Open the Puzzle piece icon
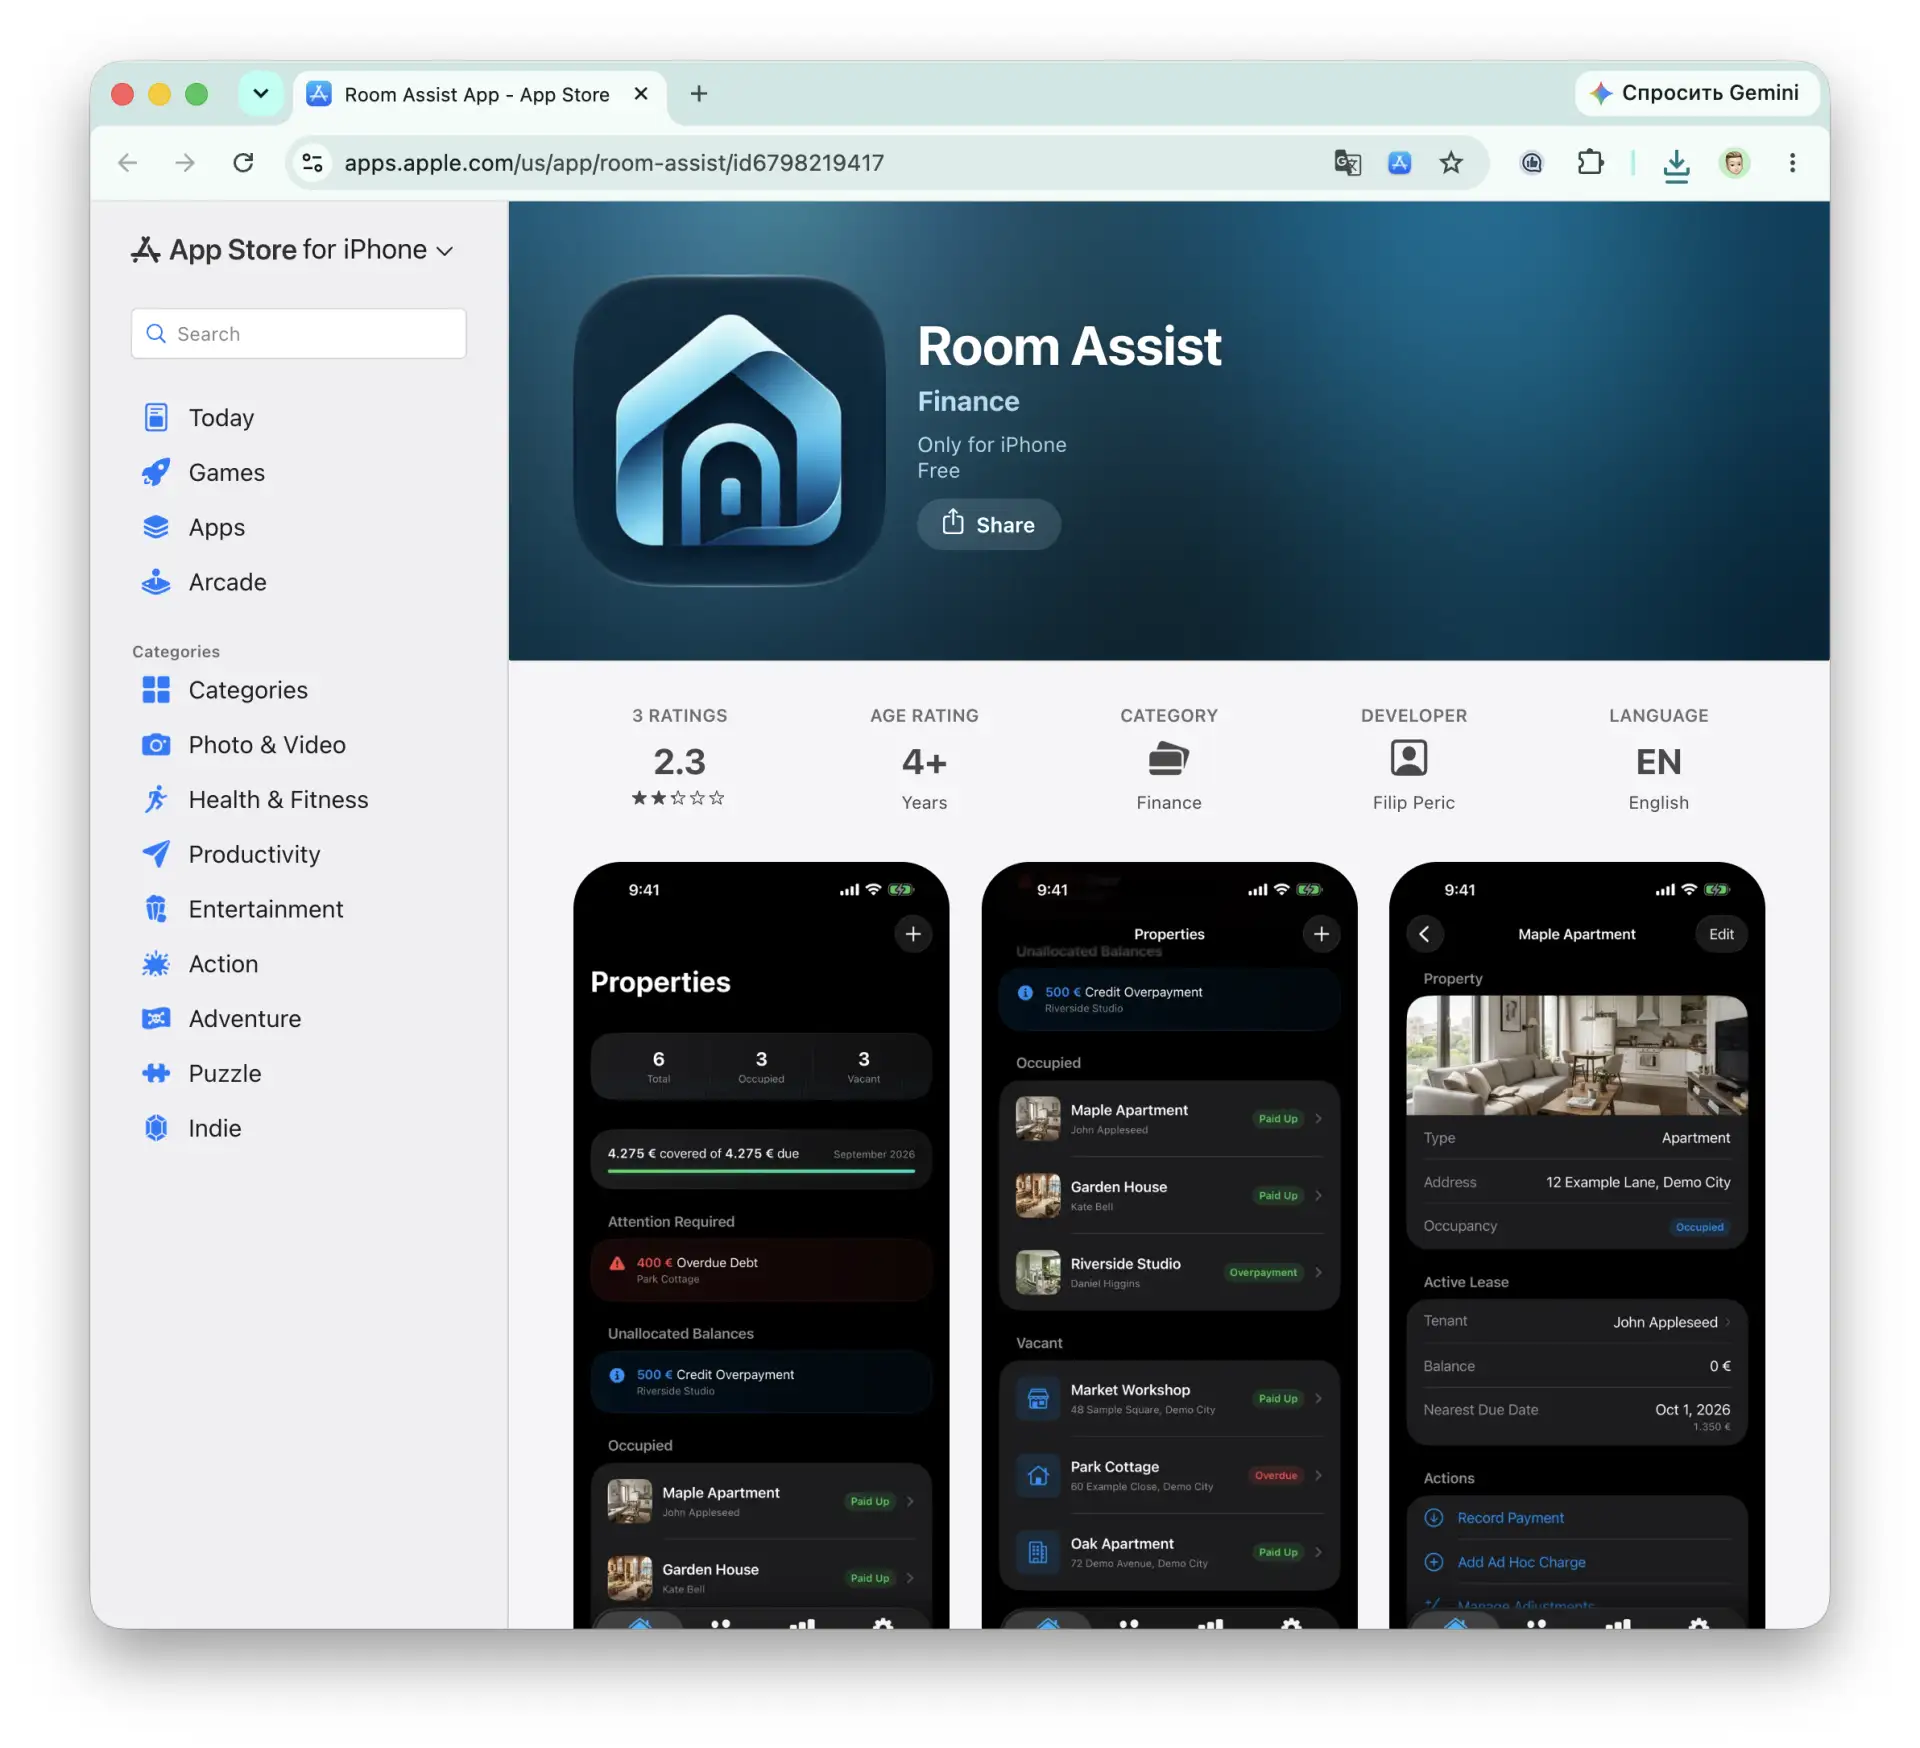The image size is (1920, 1748). 156,1074
